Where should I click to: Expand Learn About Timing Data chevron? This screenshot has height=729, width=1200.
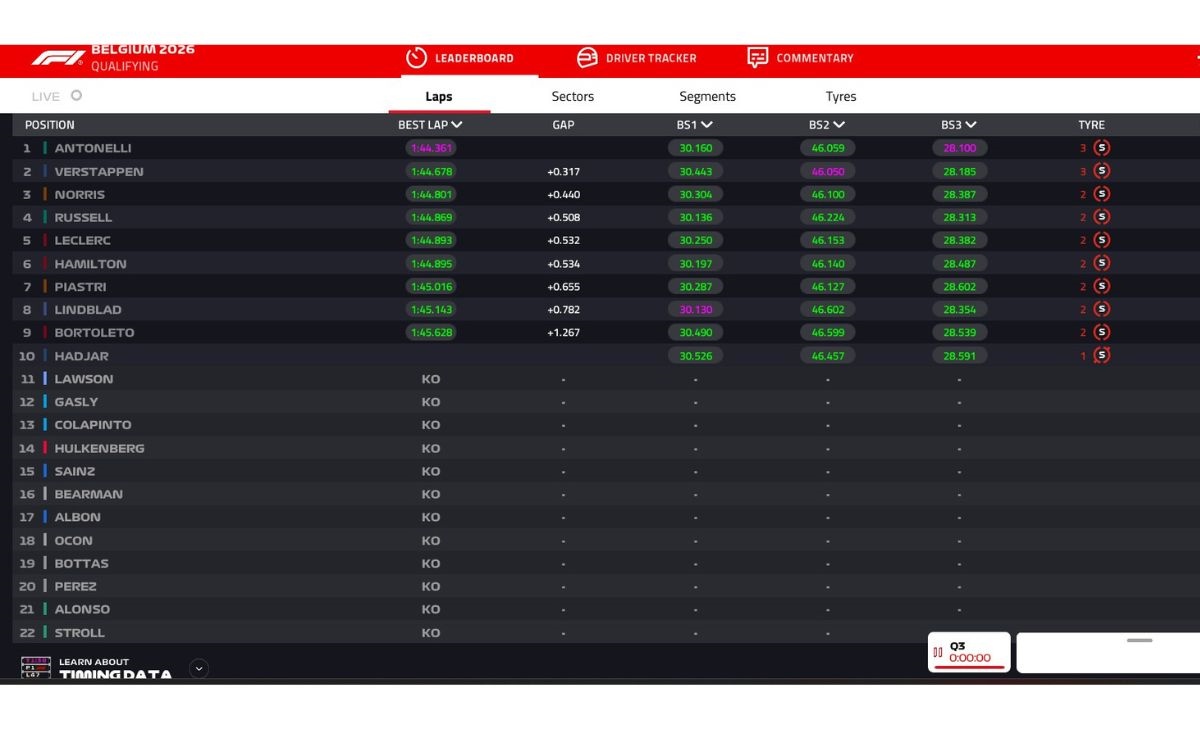click(199, 669)
